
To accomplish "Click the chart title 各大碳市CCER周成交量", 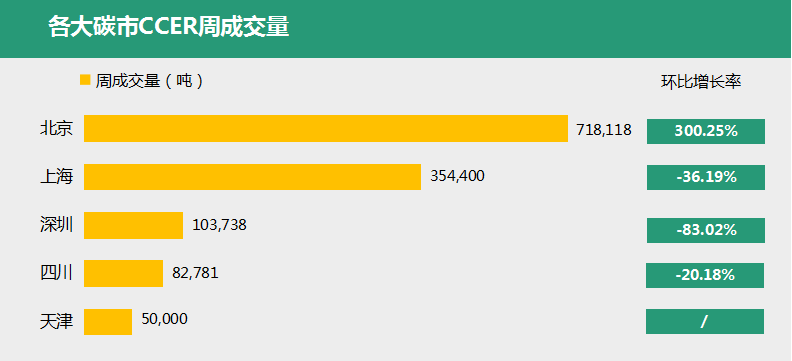I will coord(169,27).
